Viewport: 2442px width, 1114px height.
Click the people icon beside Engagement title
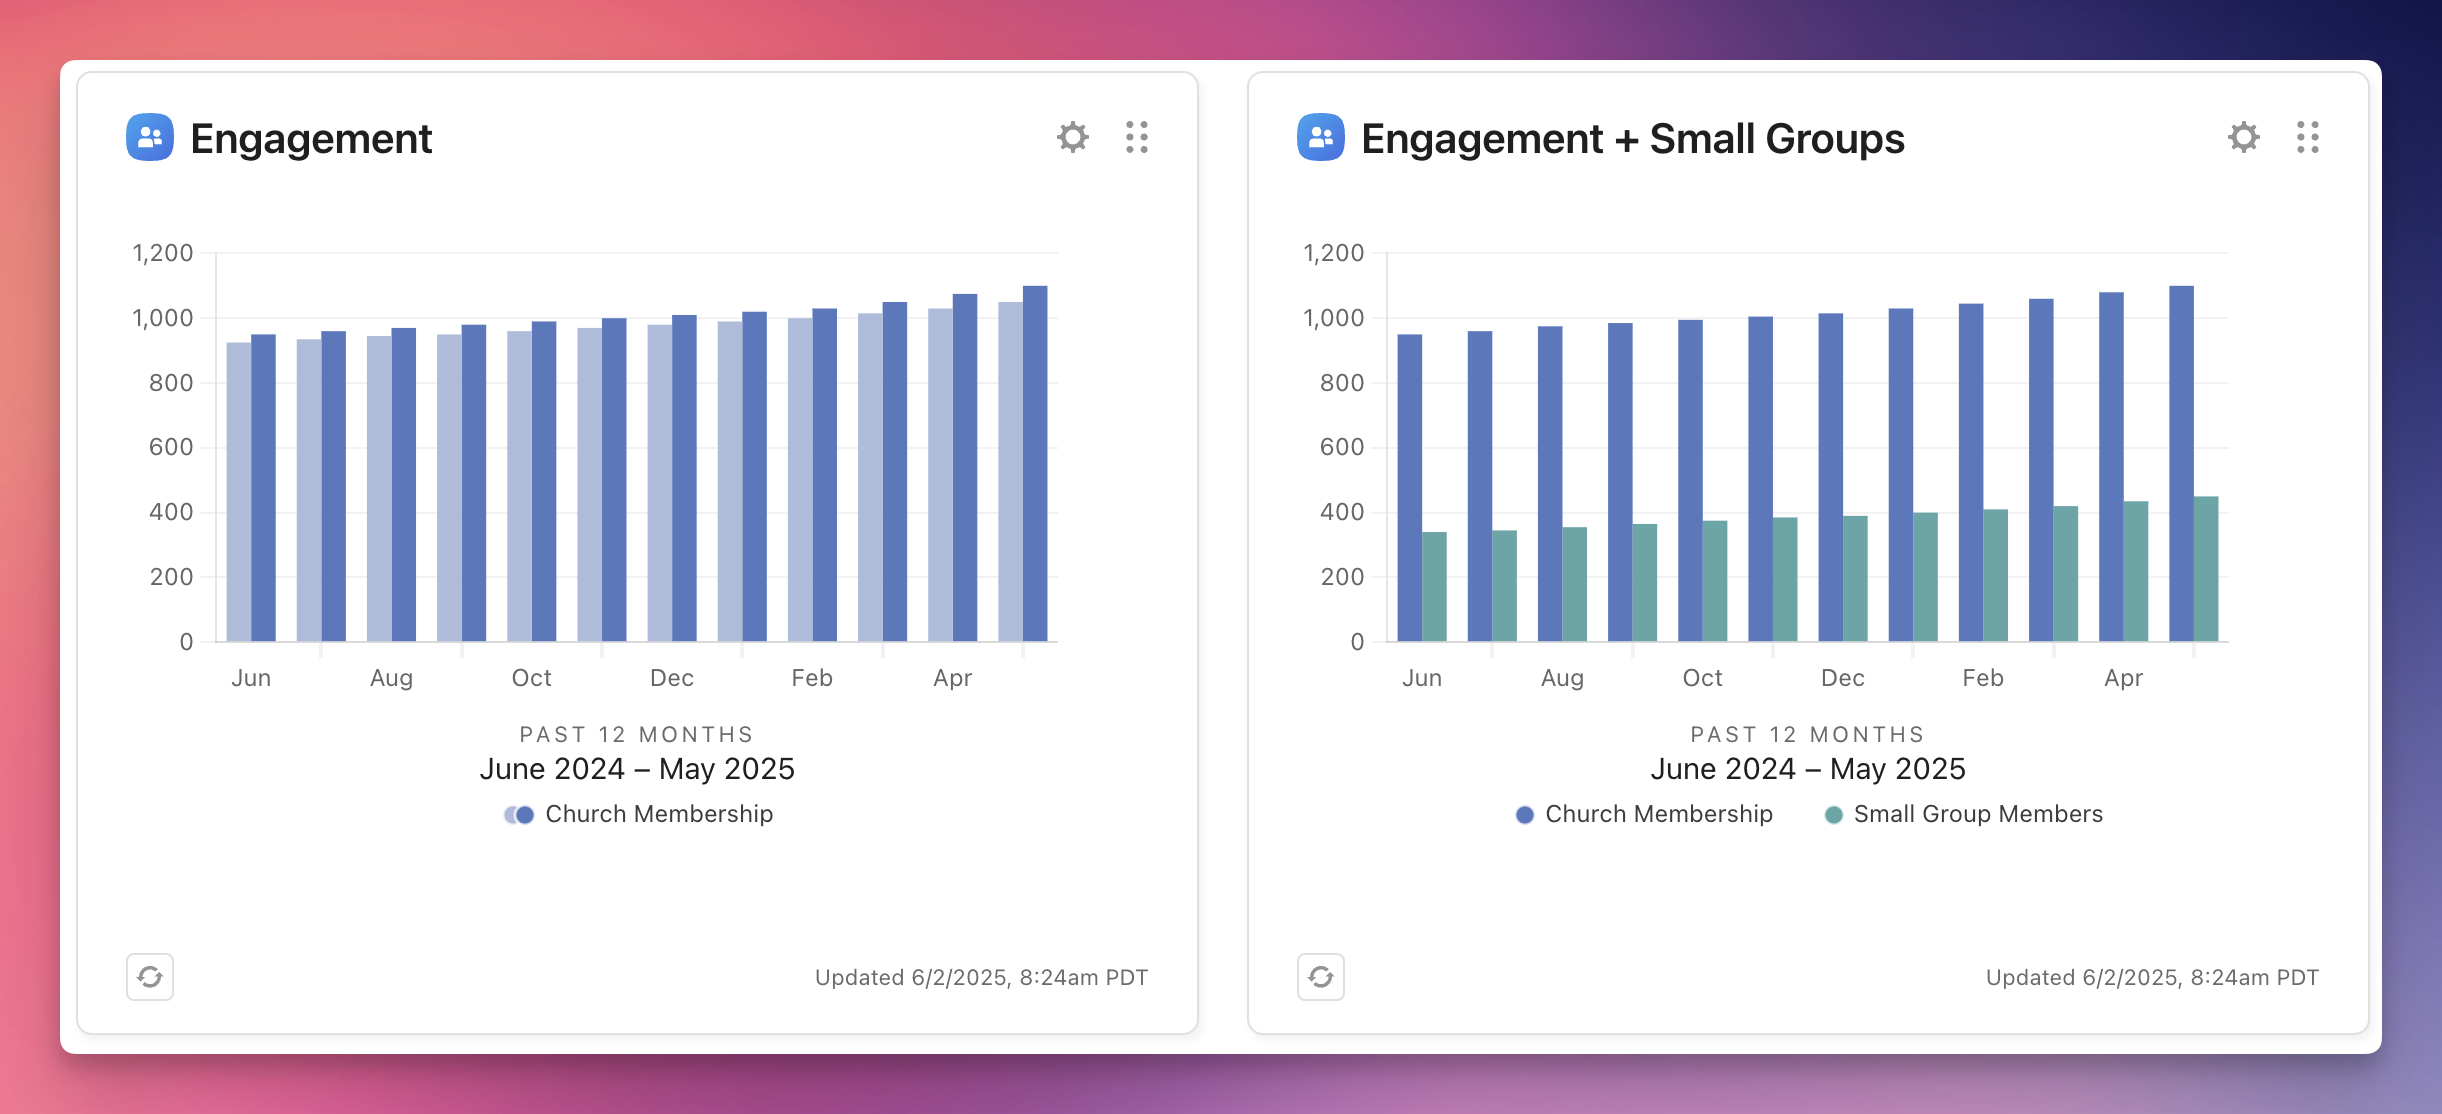point(150,137)
